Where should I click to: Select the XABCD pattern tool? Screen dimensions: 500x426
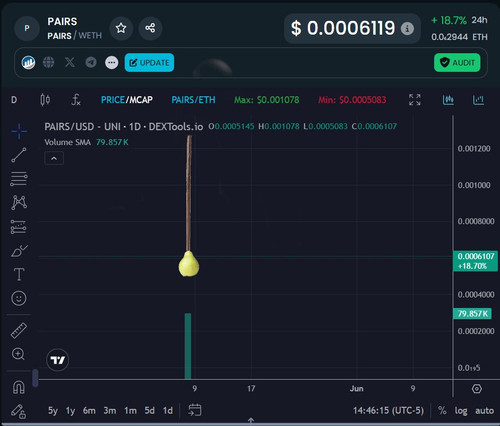click(x=19, y=202)
